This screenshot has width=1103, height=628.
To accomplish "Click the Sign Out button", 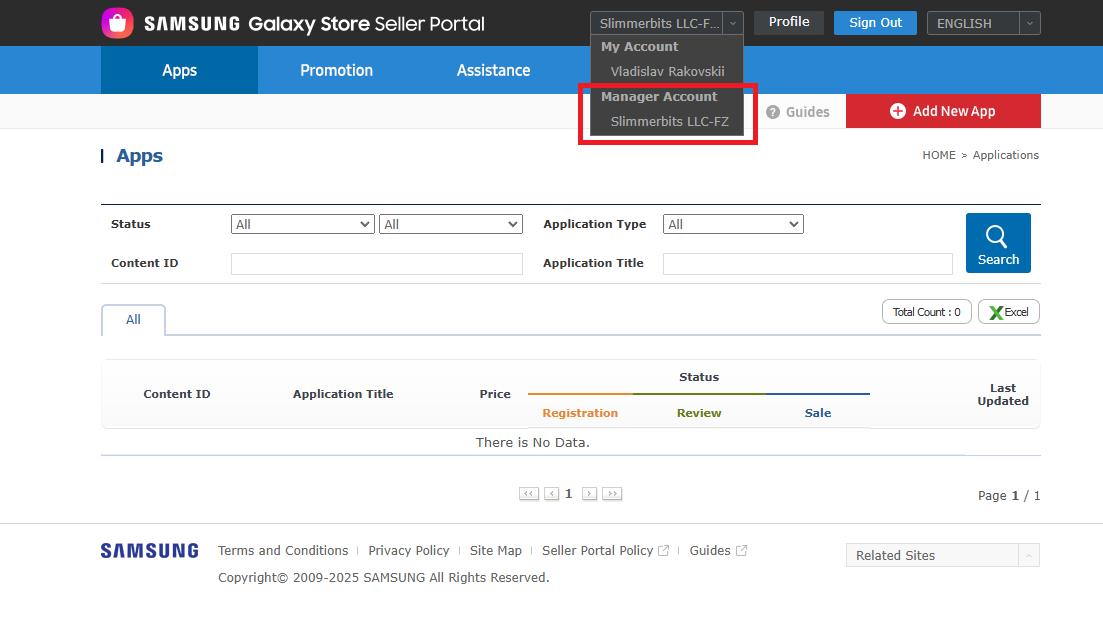I will pos(875,23).
